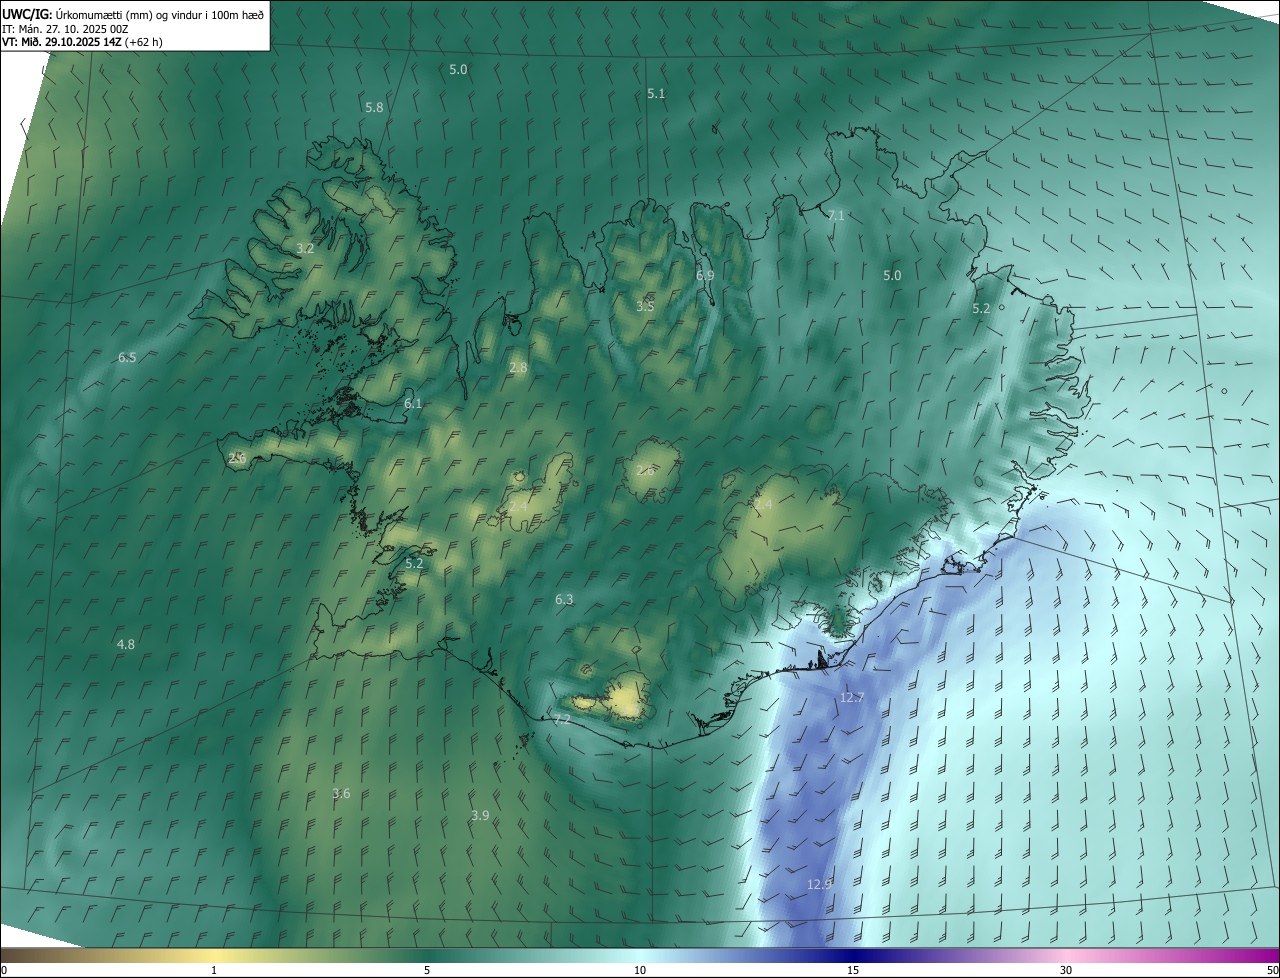Click the 50 label on the color scale

coord(1272,970)
